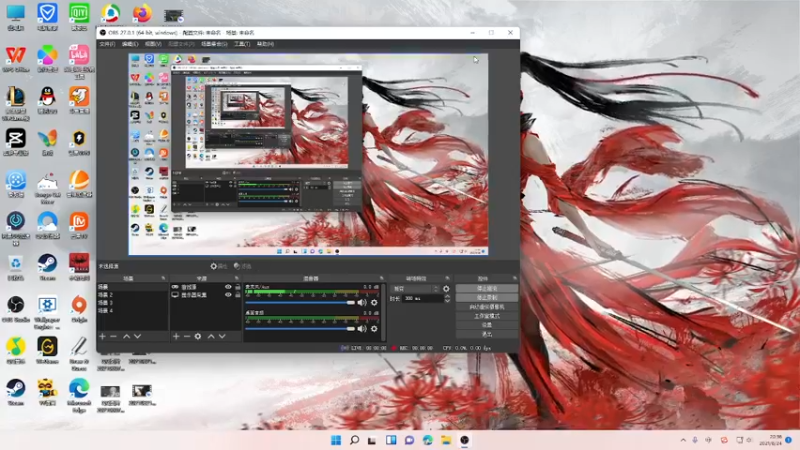Open the File (文件) menu in OBS
The width and height of the screenshot is (800, 450).
click(107, 44)
